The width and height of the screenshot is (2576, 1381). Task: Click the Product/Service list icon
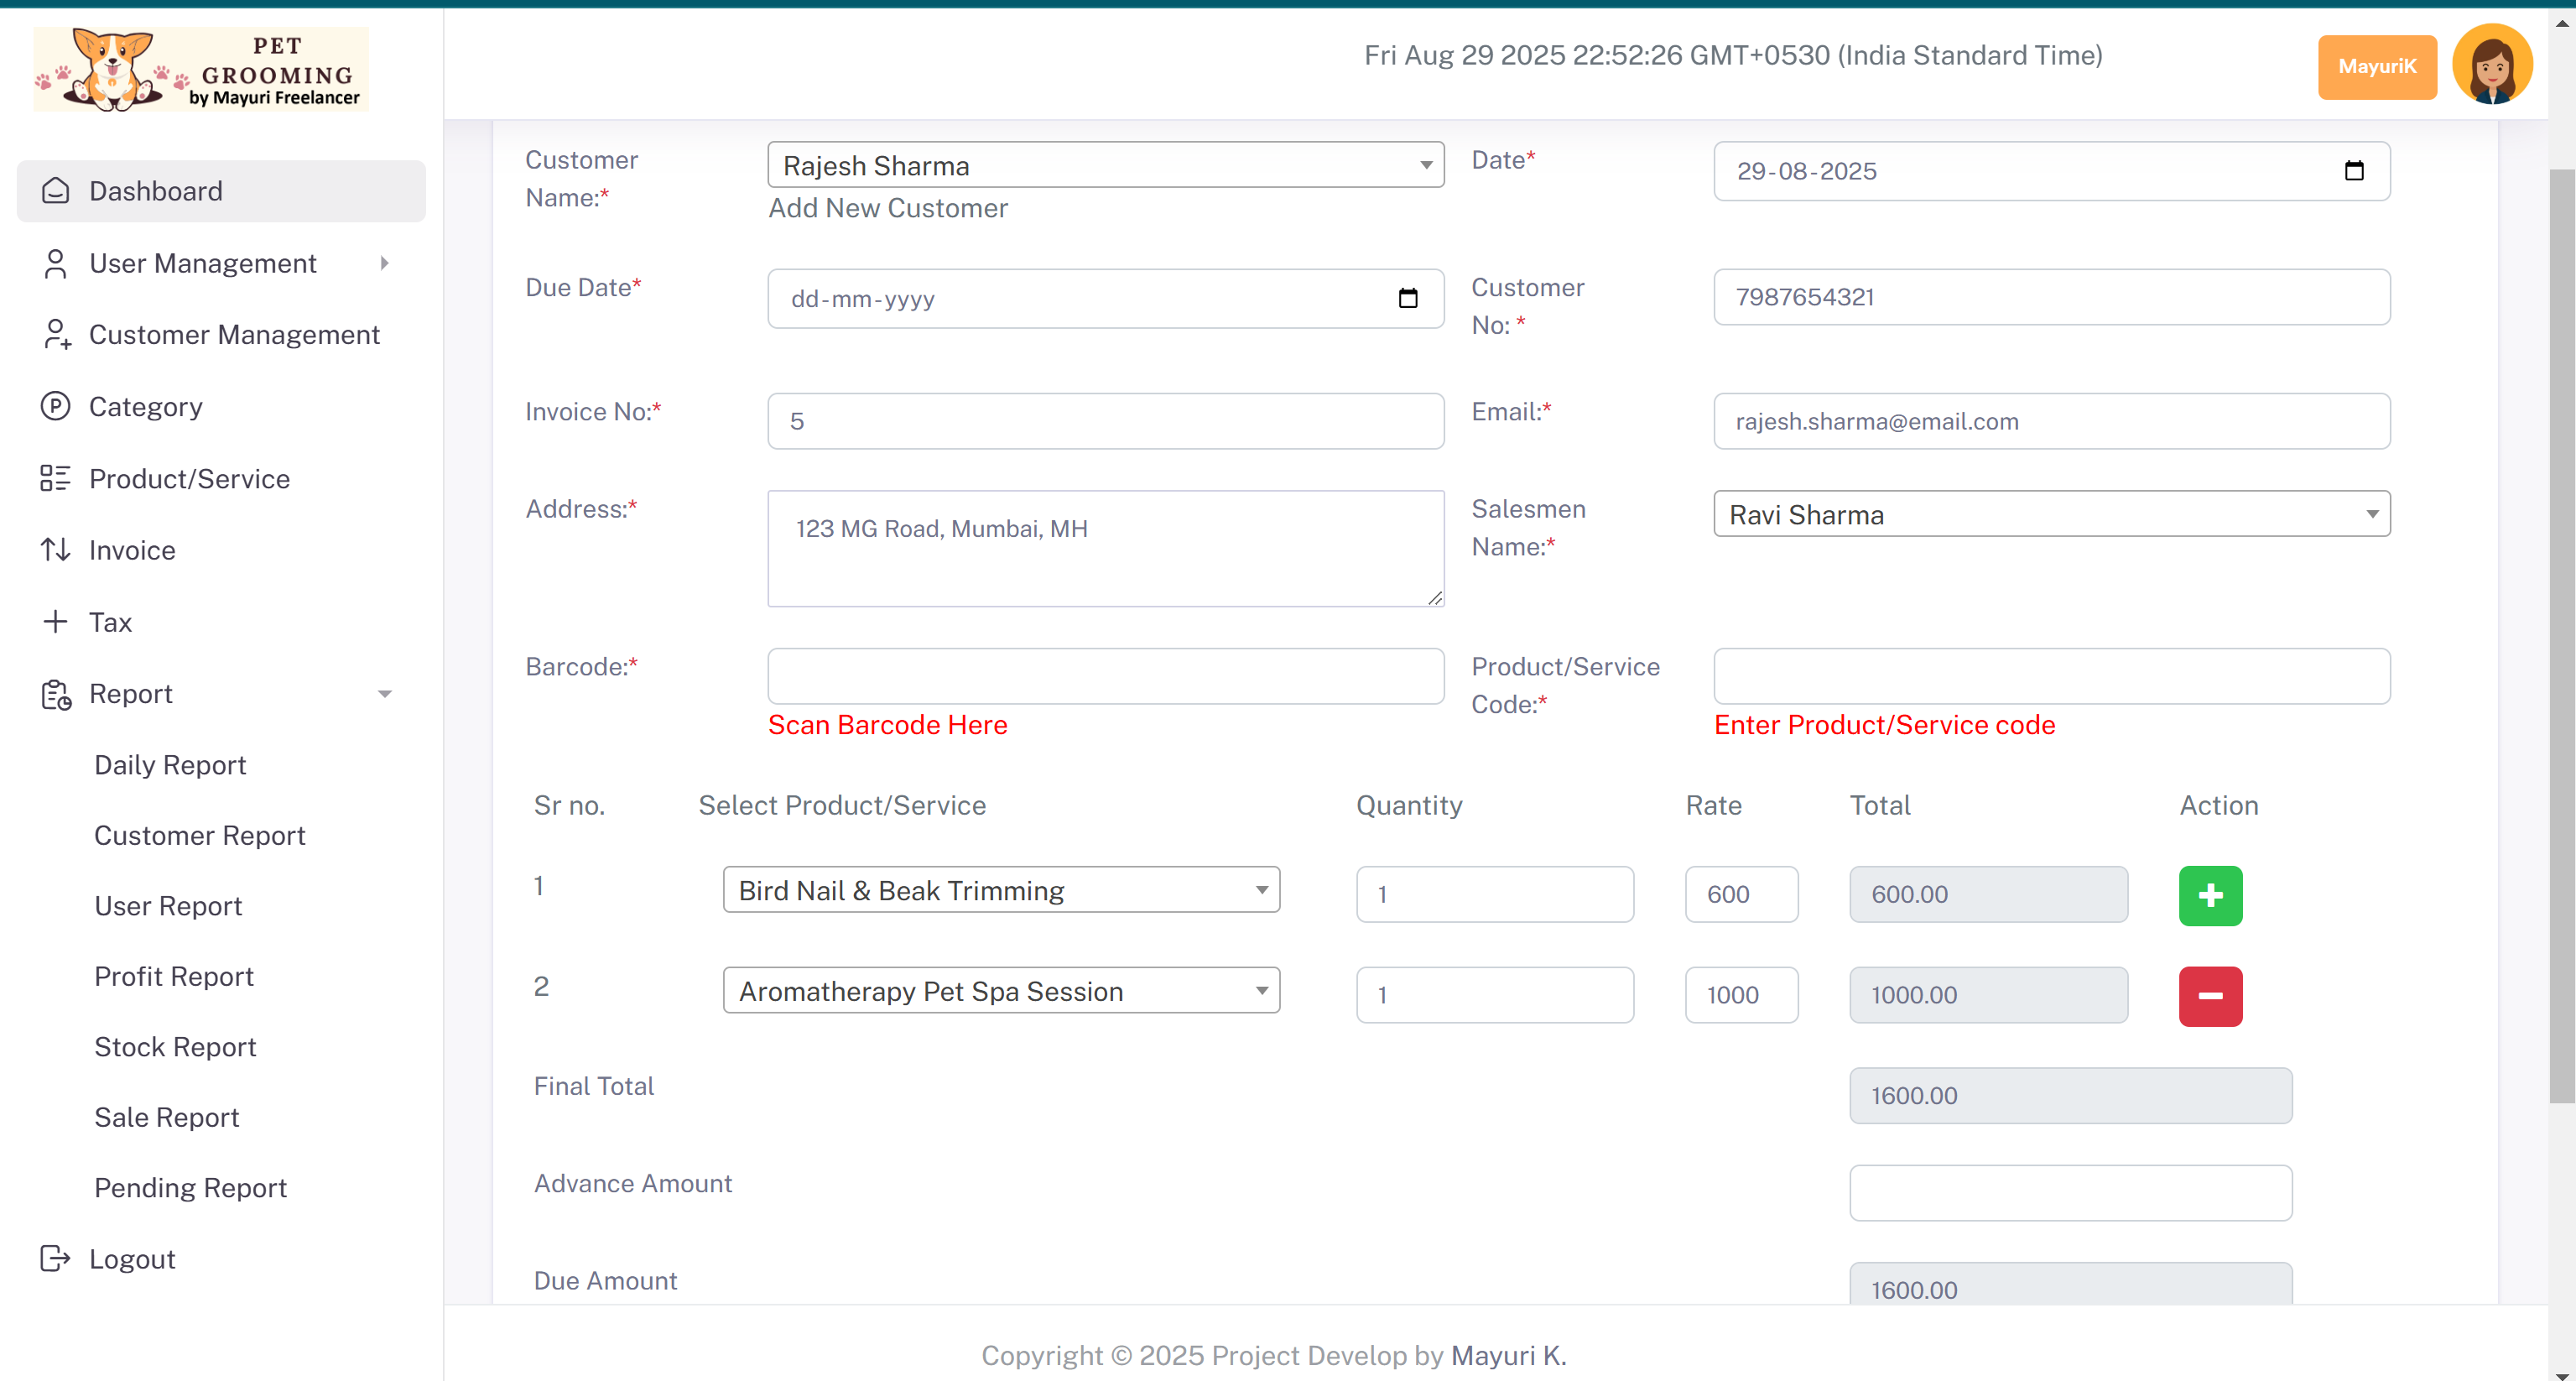55,478
